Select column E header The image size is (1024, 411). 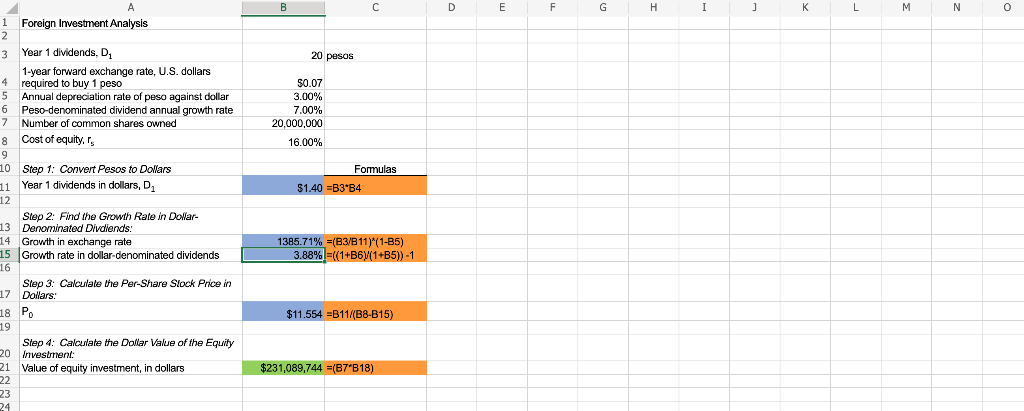coord(502,8)
